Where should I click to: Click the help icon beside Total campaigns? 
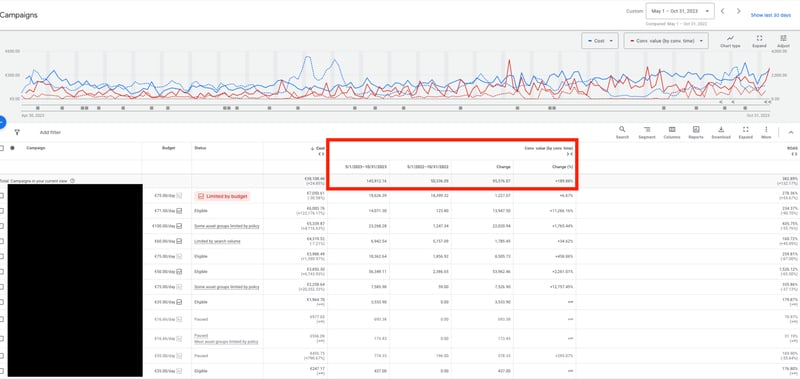[x=72, y=181]
